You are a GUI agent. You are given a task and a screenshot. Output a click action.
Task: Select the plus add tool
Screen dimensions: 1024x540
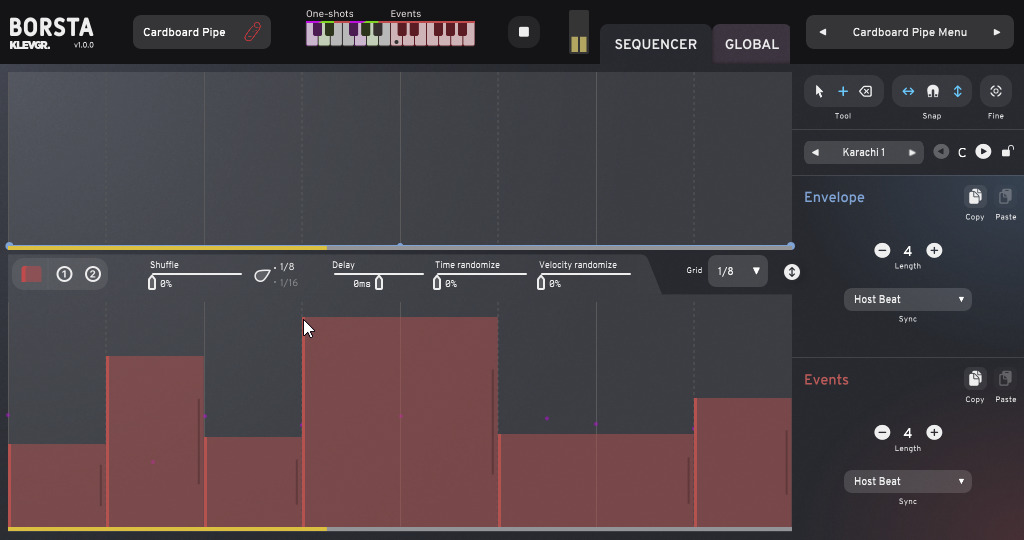(843, 91)
